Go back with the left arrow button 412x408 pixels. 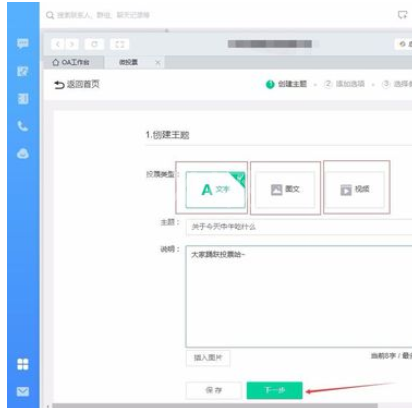click(x=58, y=44)
